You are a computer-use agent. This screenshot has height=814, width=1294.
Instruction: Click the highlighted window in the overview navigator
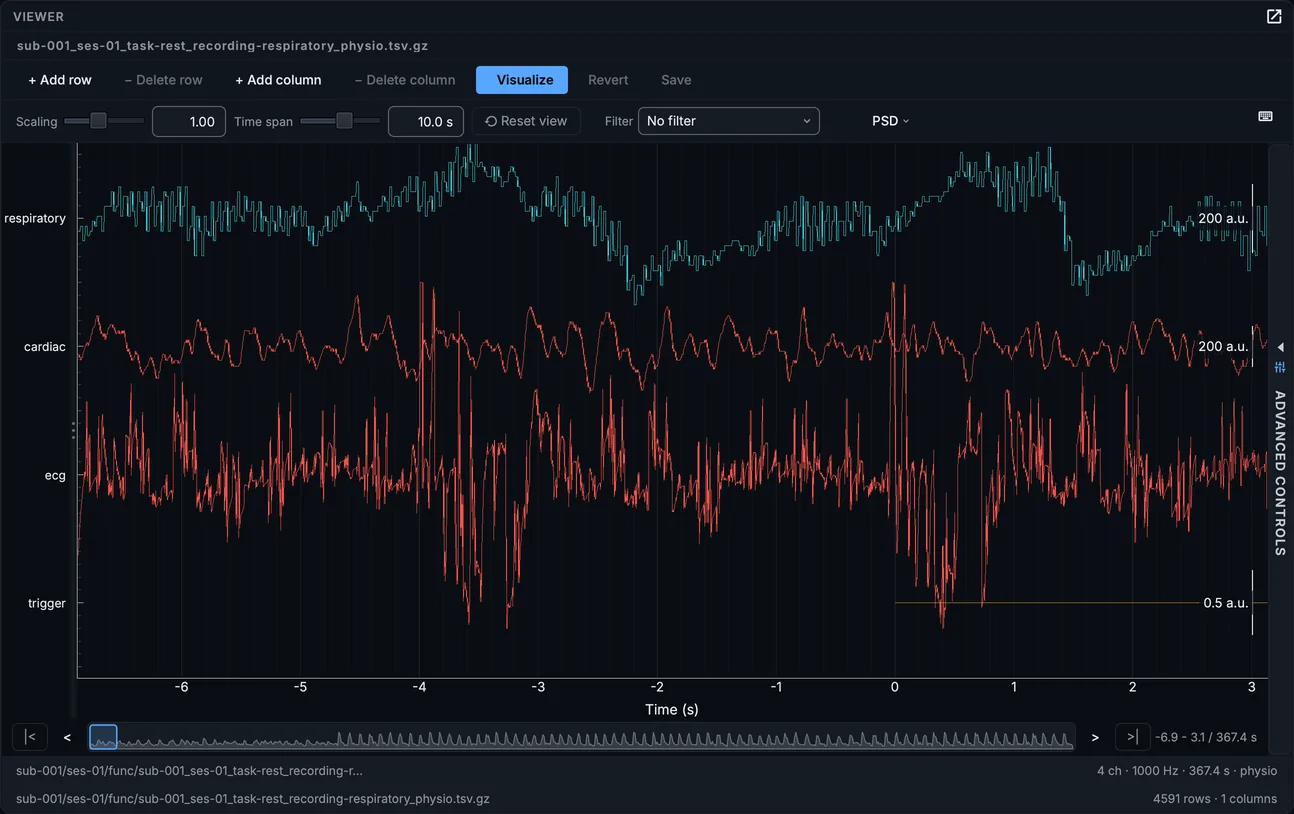(x=103, y=737)
